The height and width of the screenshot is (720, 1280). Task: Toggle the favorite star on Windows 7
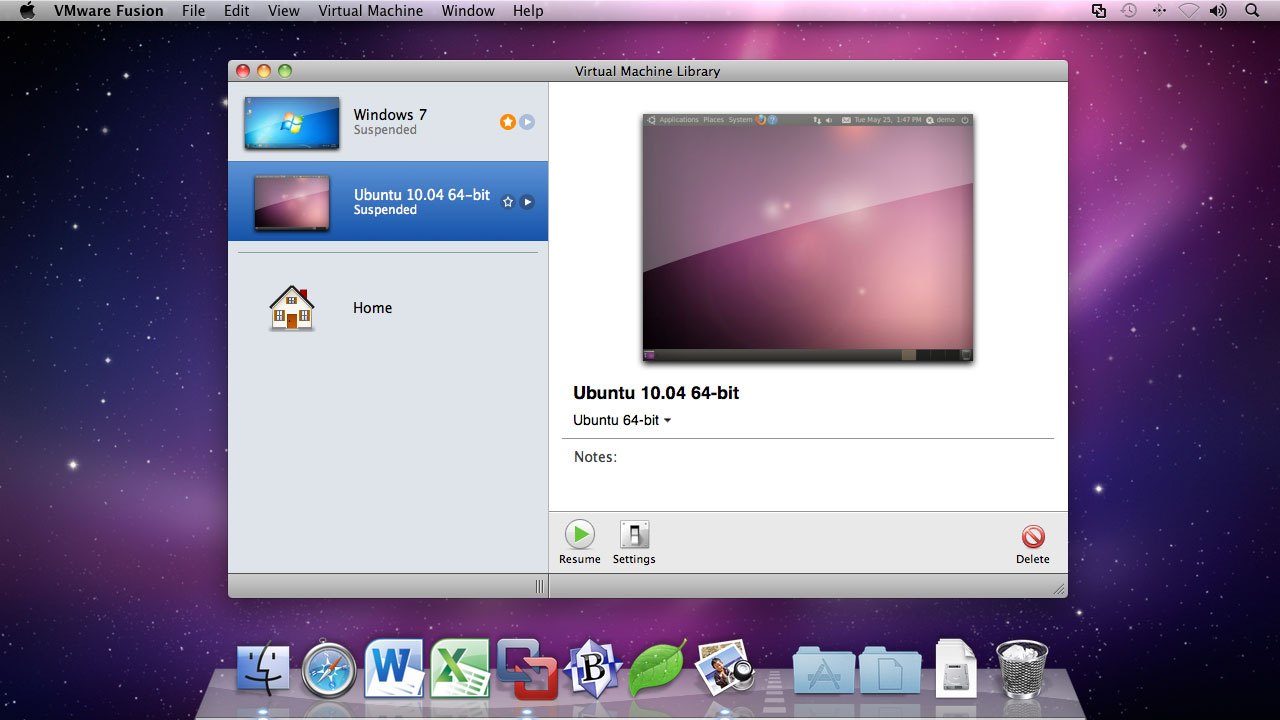[507, 122]
